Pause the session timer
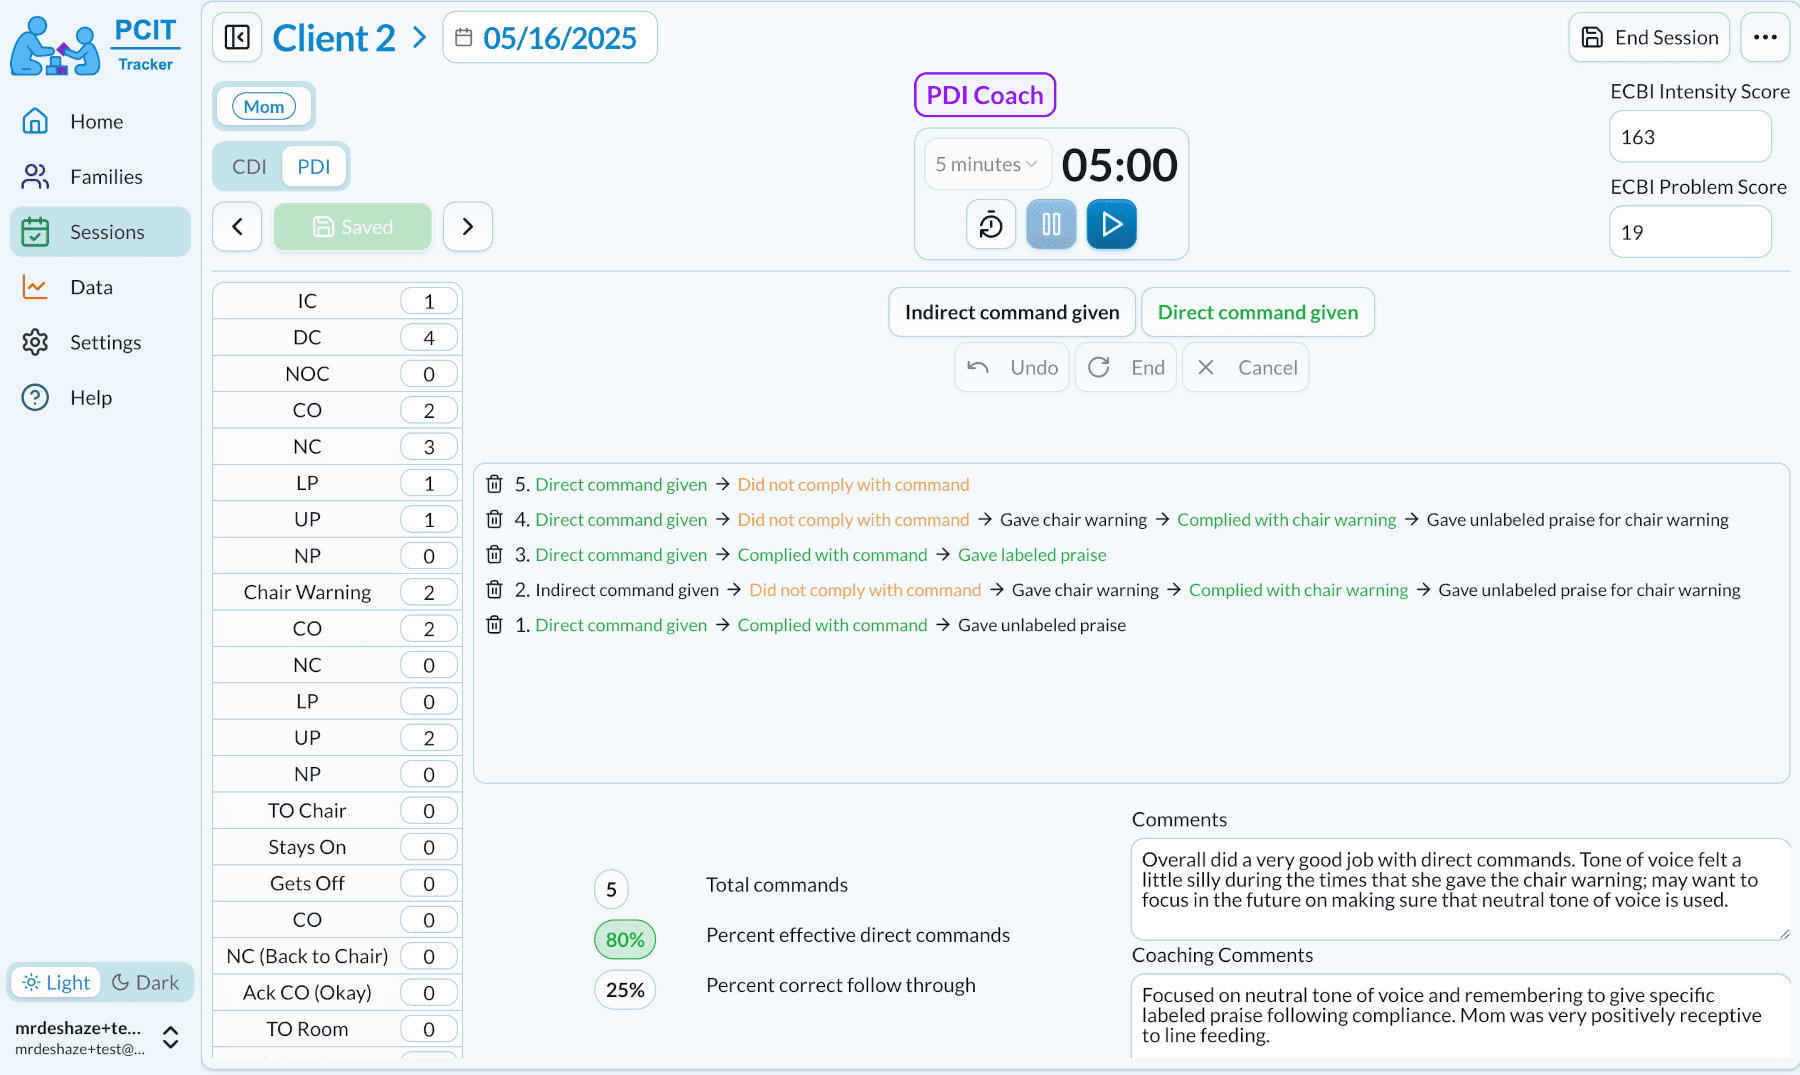Viewport: 1800px width, 1075px height. pos(1051,225)
